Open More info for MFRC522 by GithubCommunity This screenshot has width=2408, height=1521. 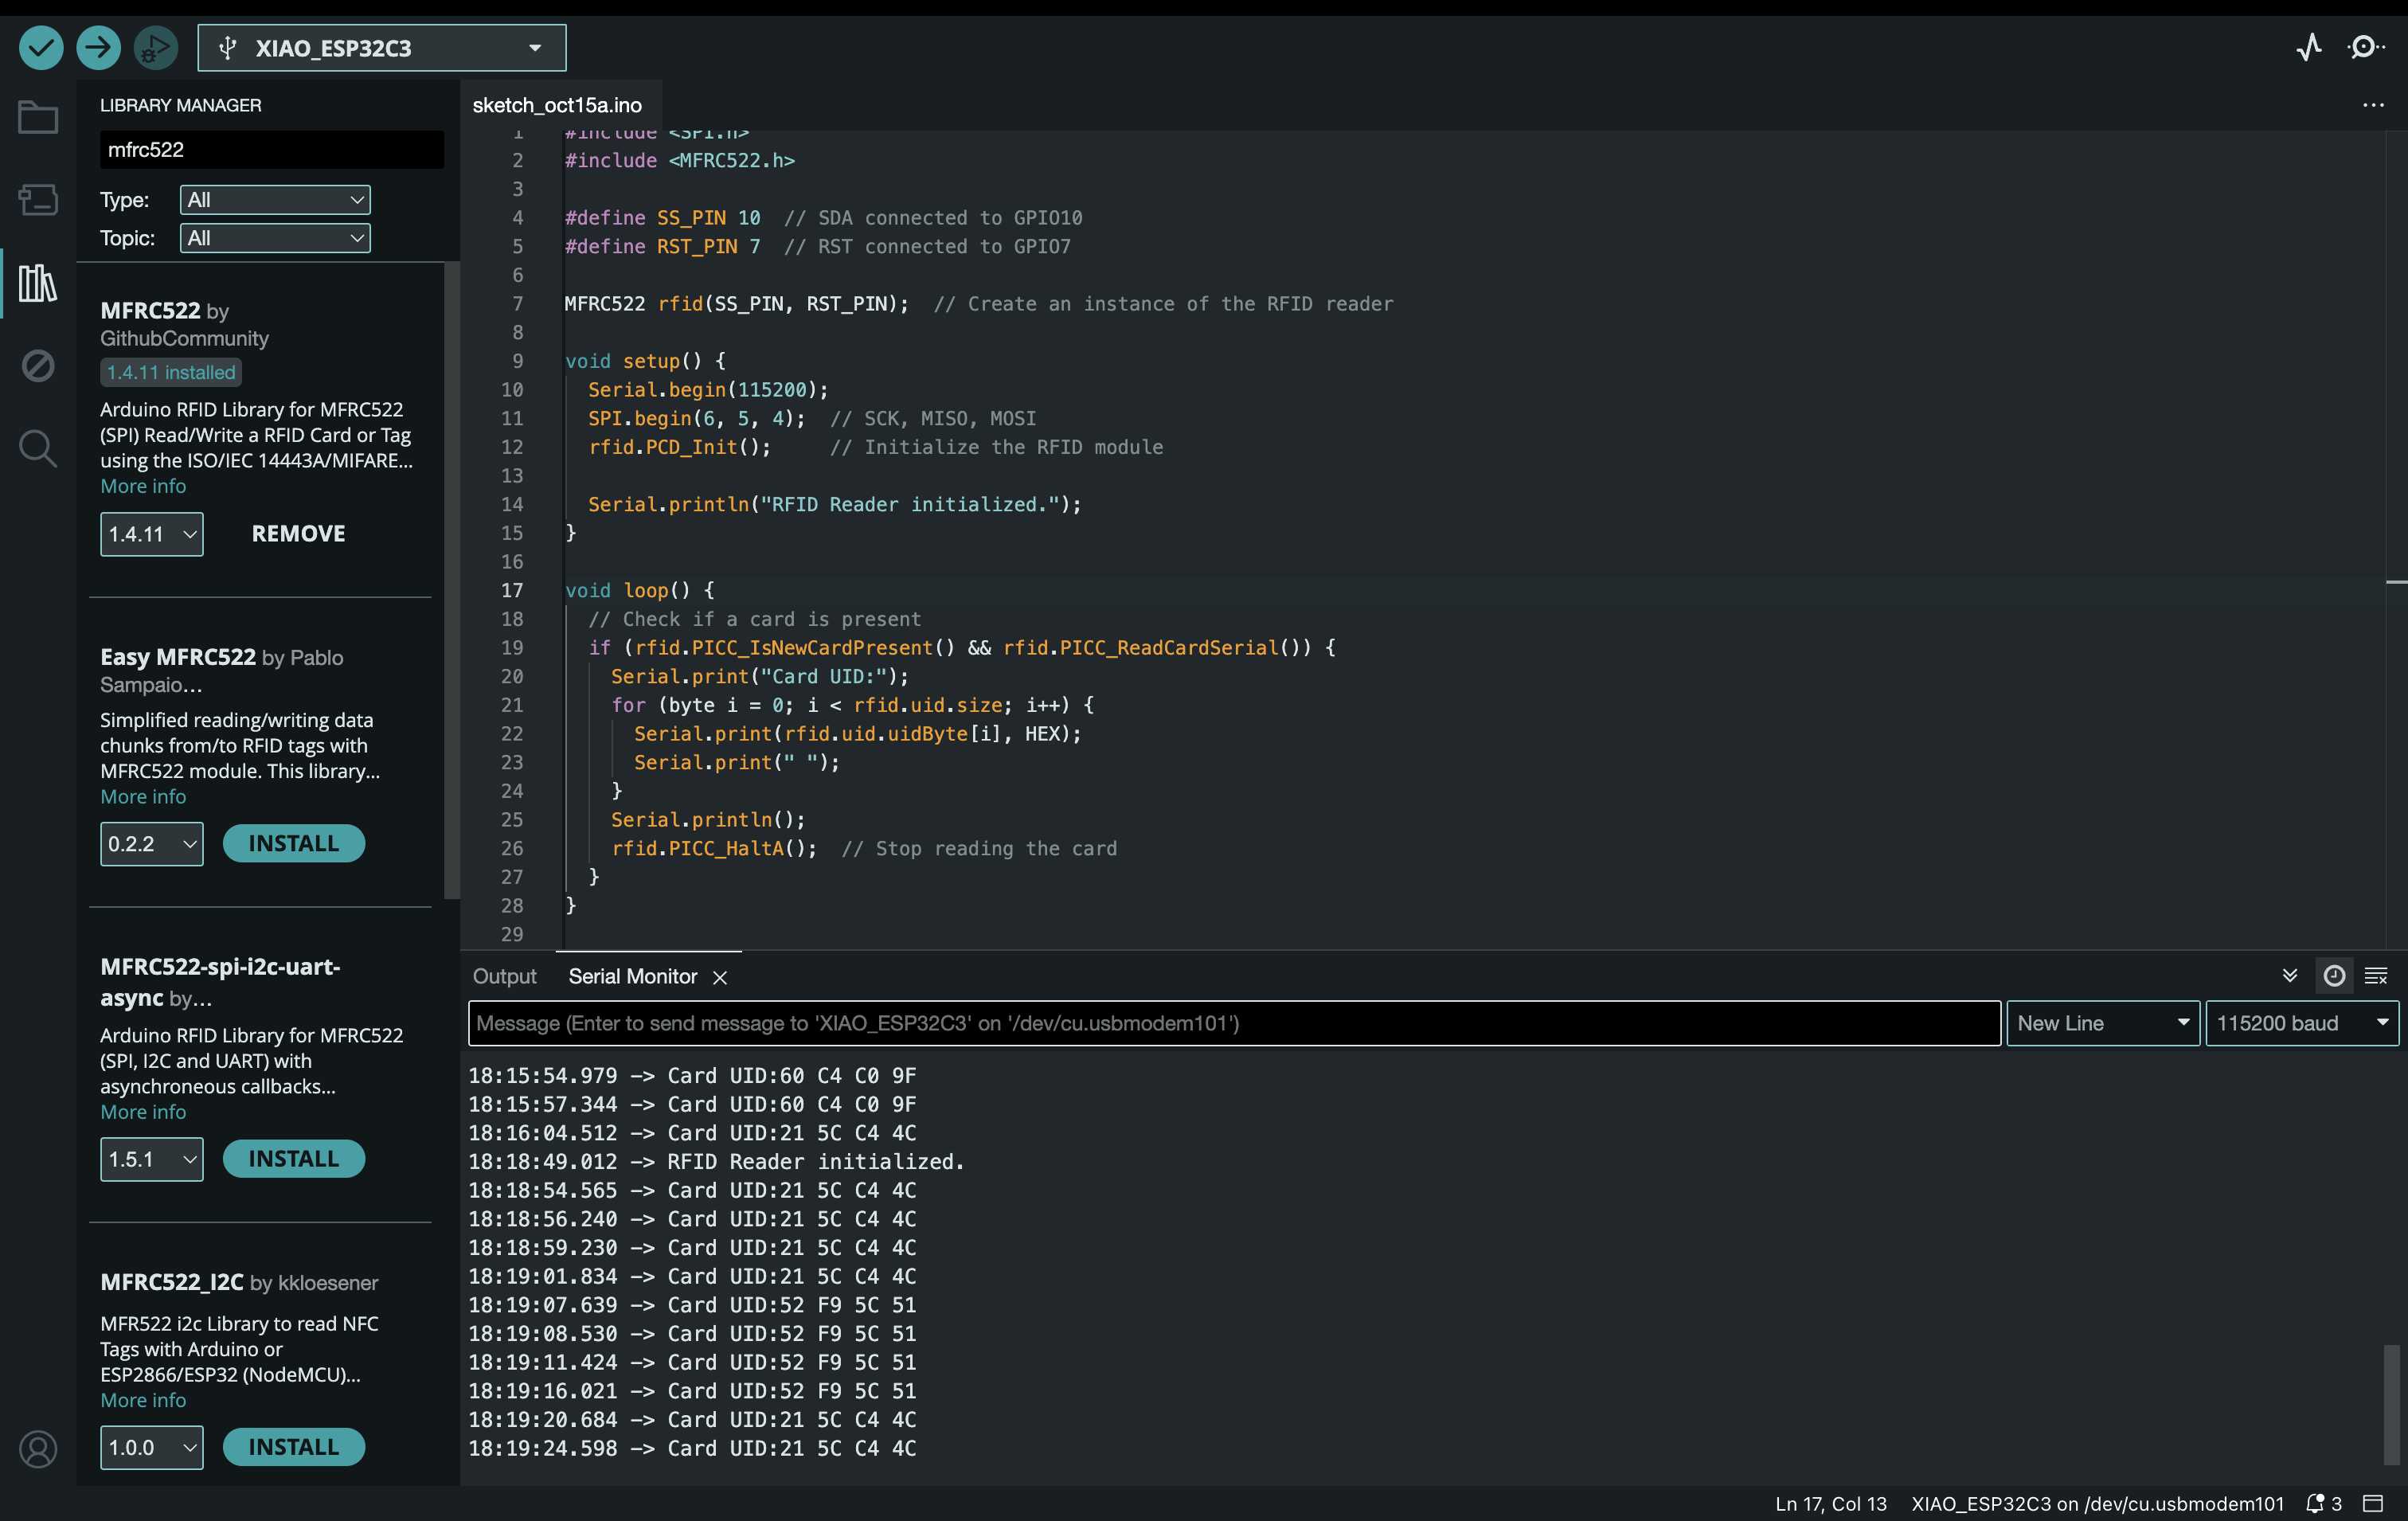click(143, 486)
